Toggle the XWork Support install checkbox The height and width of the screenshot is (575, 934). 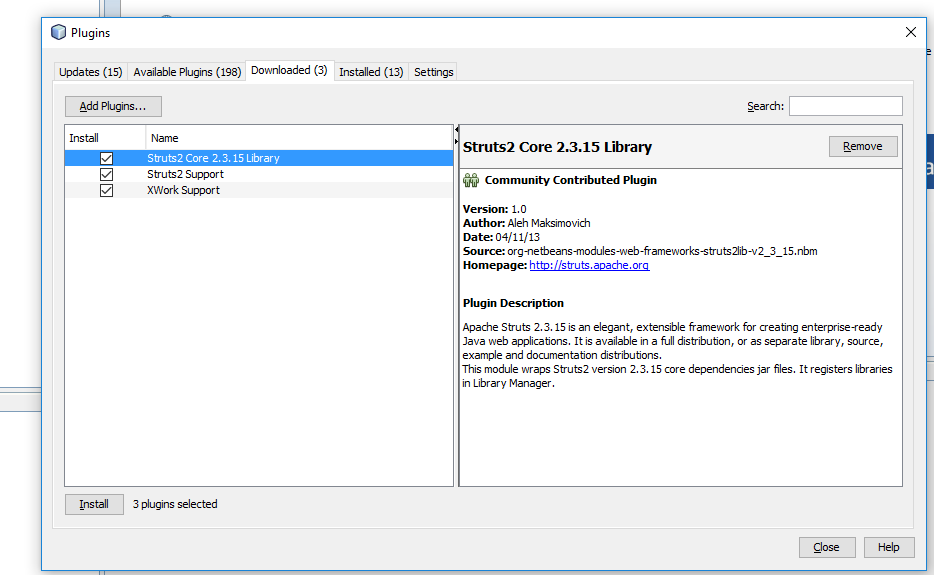tap(106, 191)
